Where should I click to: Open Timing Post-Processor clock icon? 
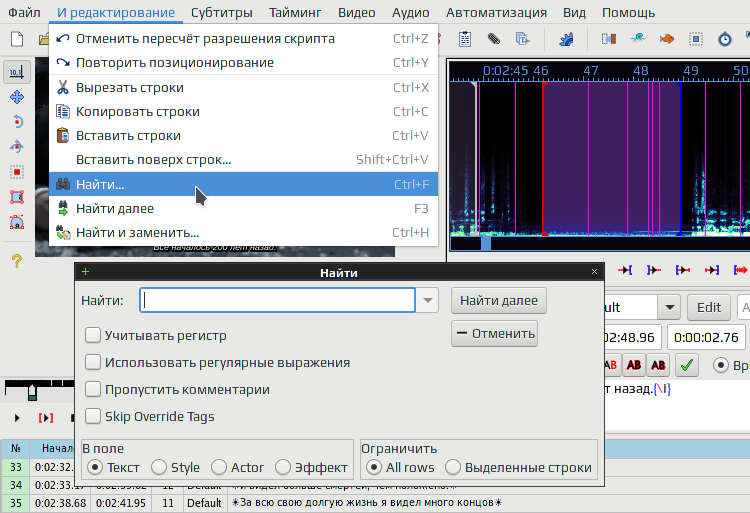click(x=725, y=39)
